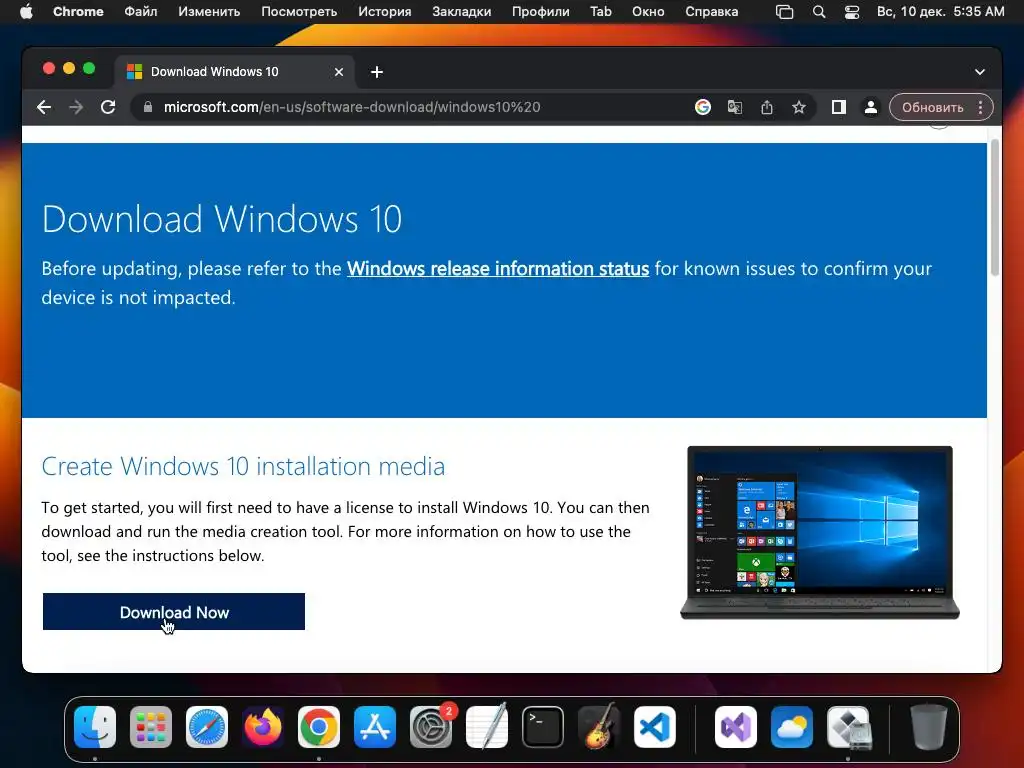Open the Chrome profile icon
Screen dimensions: 1024x768
point(871,107)
